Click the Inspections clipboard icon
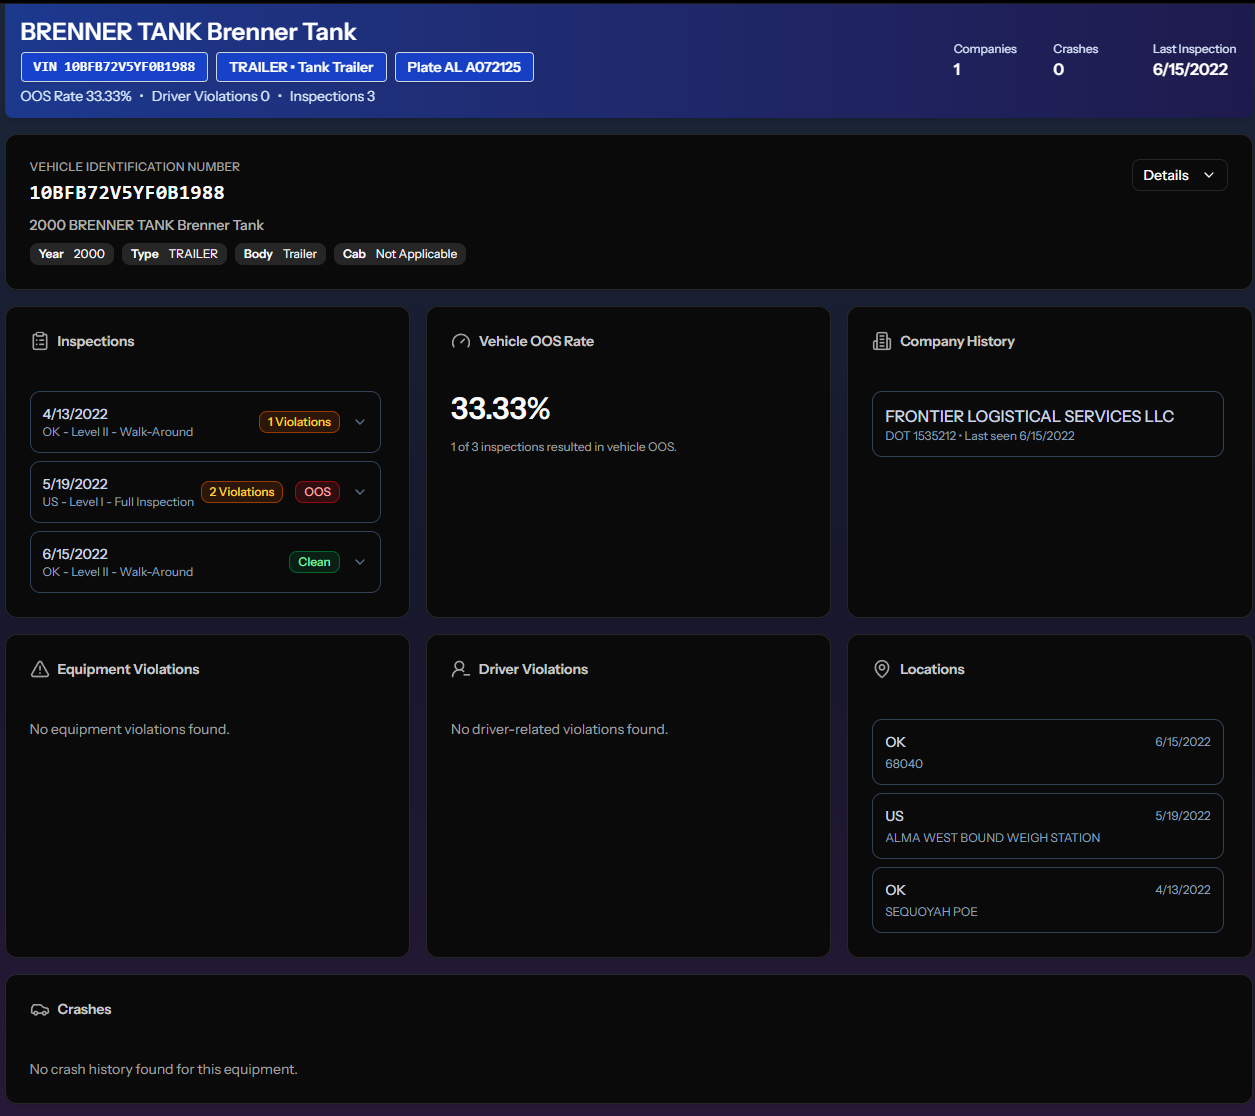Image resolution: width=1255 pixels, height=1116 pixels. pyautogui.click(x=38, y=340)
